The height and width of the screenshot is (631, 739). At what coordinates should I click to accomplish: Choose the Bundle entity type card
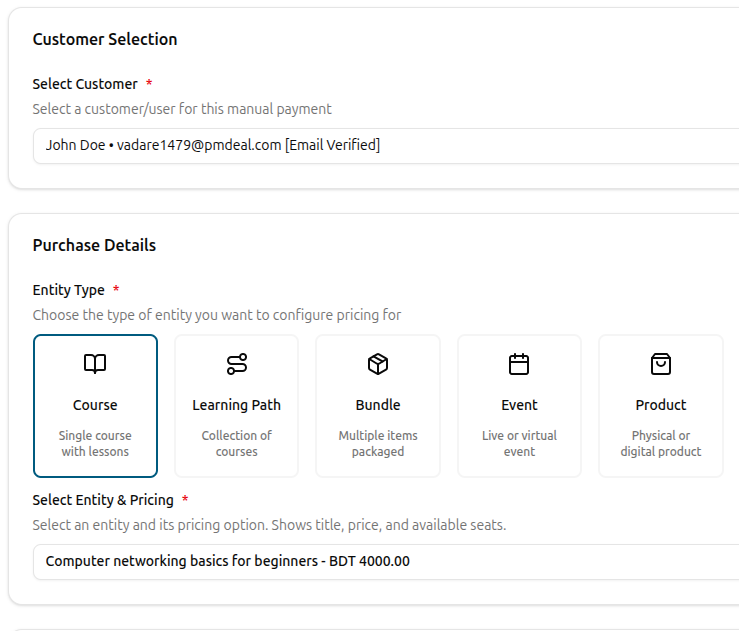(x=378, y=406)
